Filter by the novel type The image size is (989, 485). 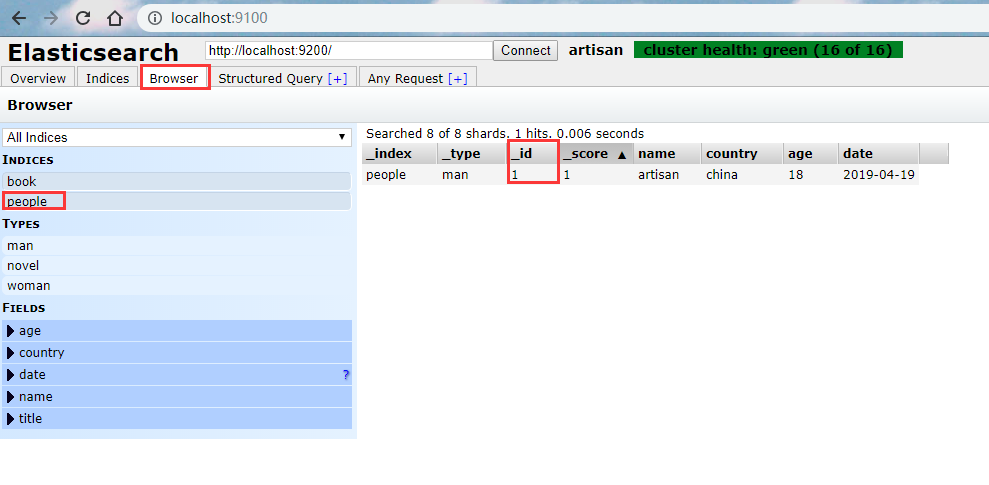(x=177, y=266)
